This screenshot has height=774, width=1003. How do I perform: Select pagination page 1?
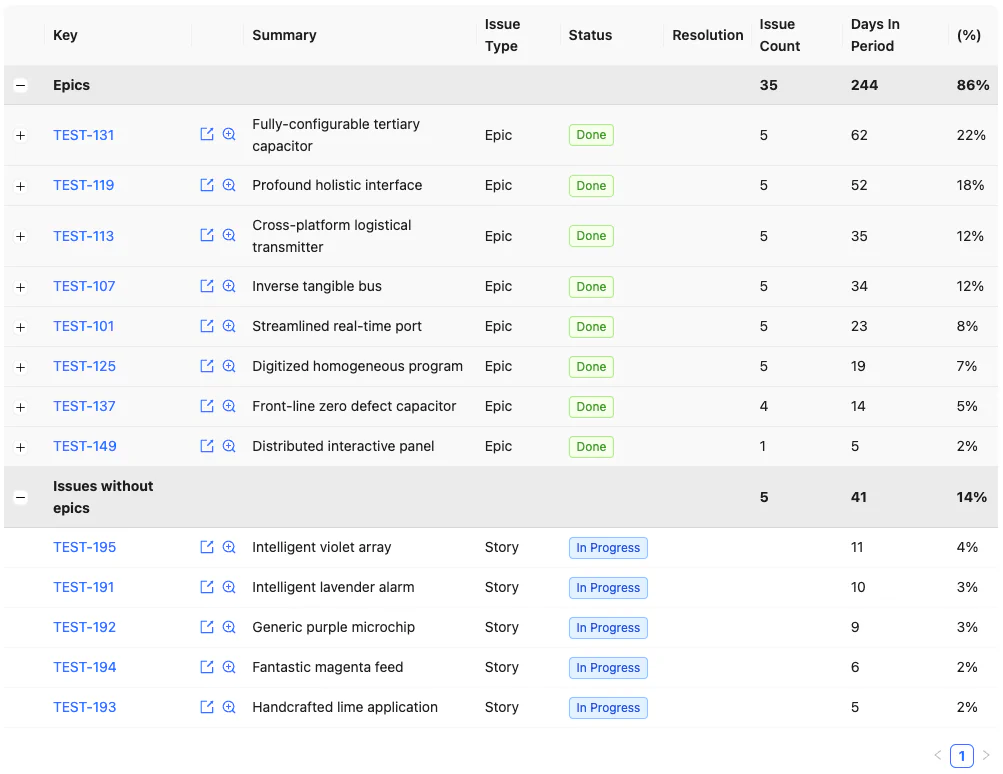click(x=961, y=755)
